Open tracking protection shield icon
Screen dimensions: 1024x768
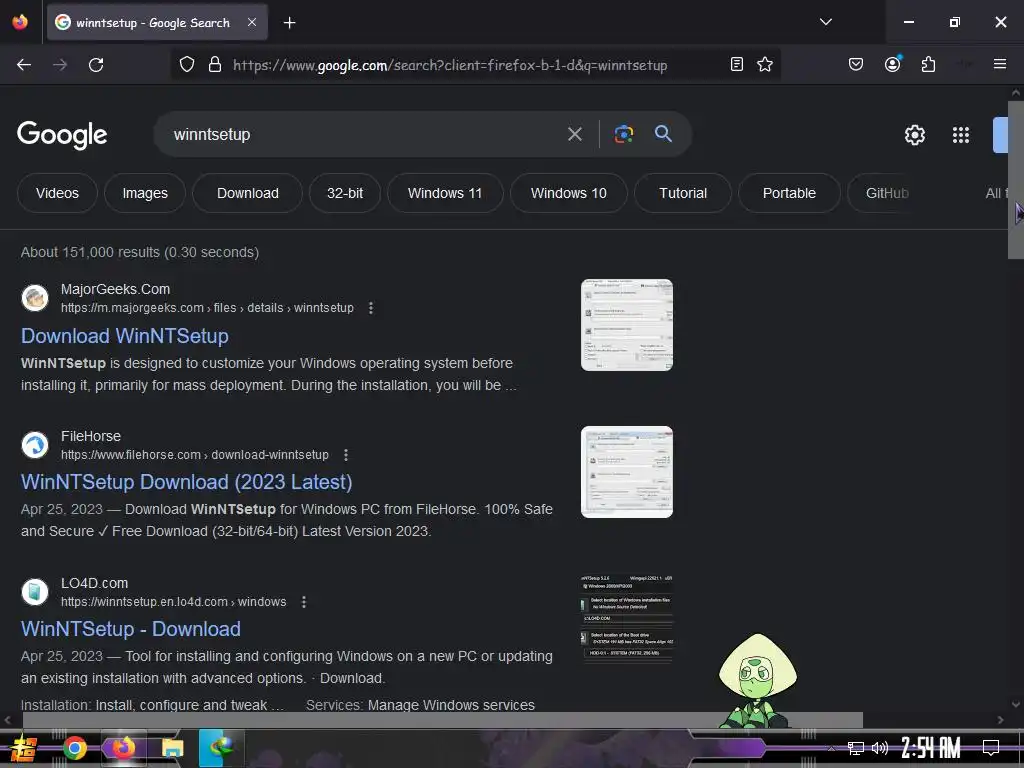click(187, 65)
